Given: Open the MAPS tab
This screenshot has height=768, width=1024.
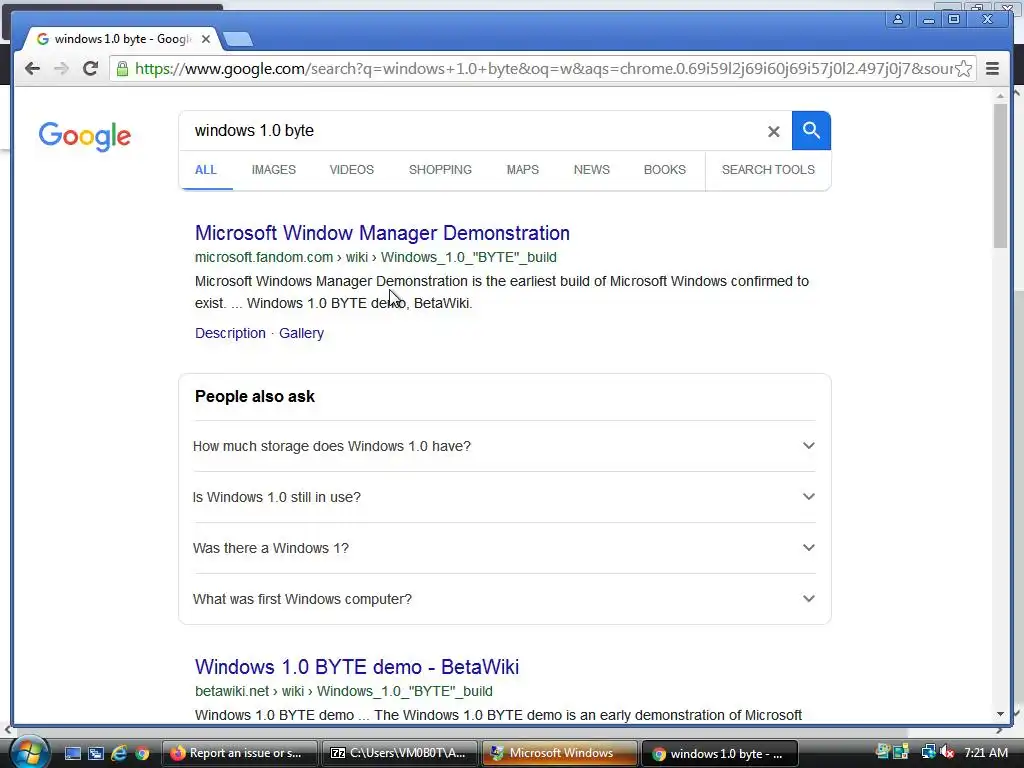Looking at the screenshot, I should [522, 170].
